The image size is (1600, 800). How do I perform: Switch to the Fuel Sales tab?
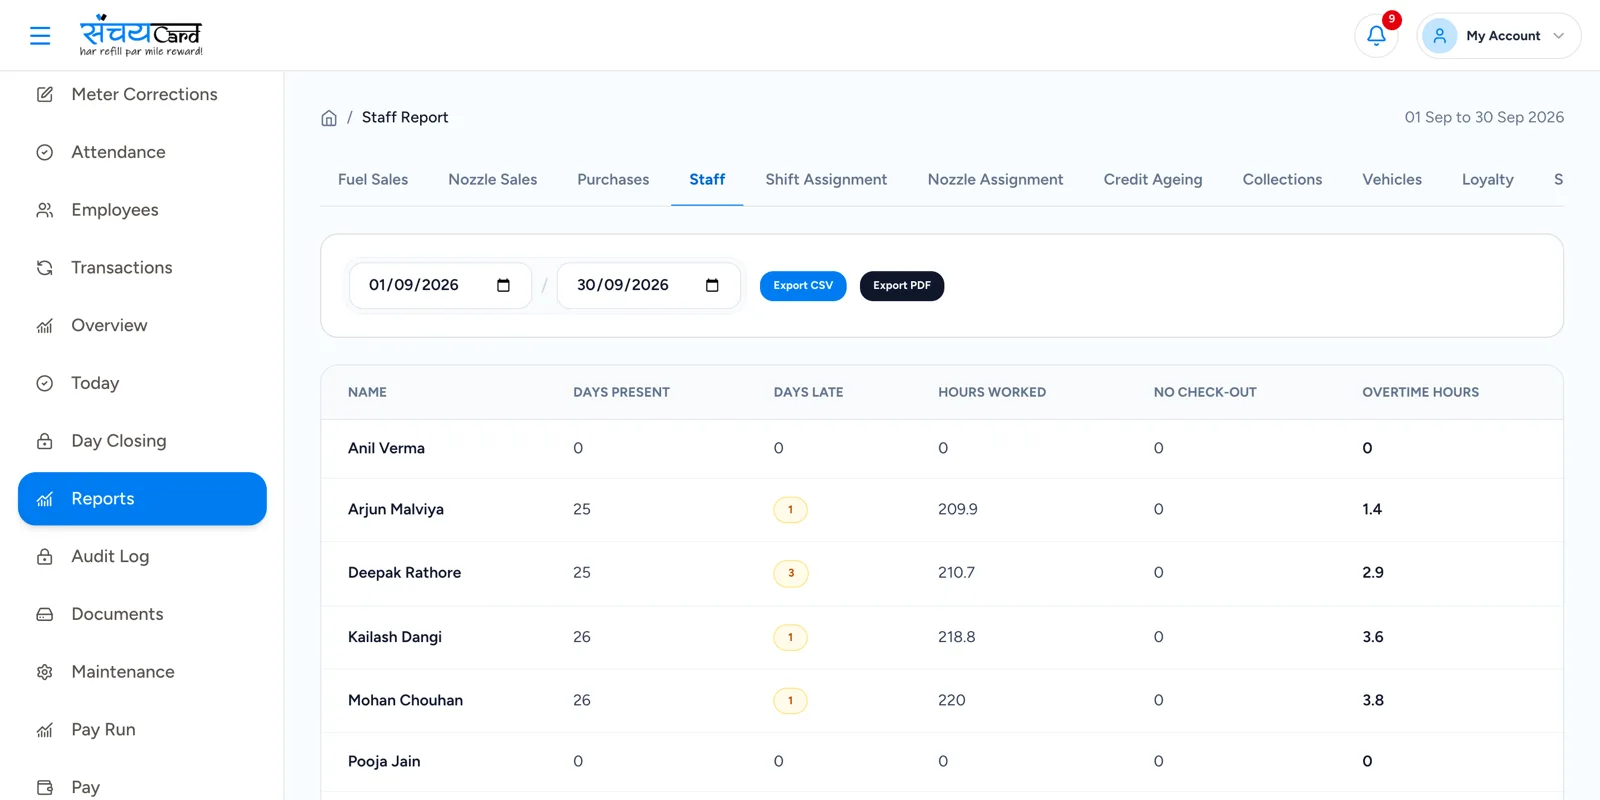(x=373, y=180)
